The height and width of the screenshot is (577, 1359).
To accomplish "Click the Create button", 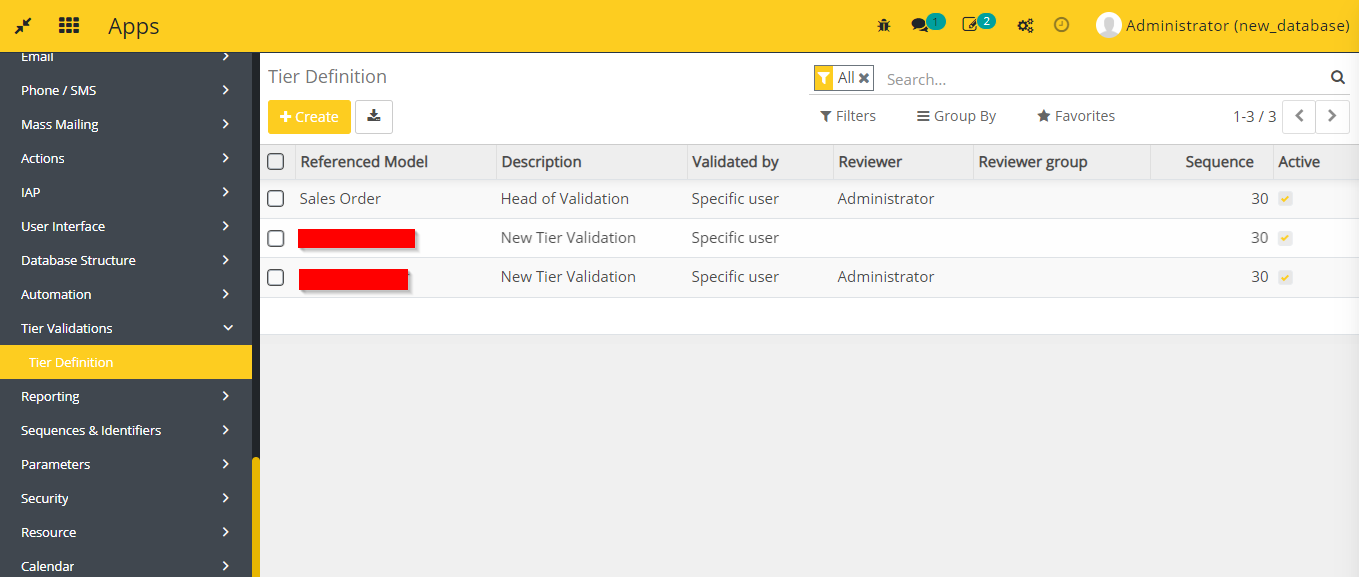I will [x=309, y=116].
